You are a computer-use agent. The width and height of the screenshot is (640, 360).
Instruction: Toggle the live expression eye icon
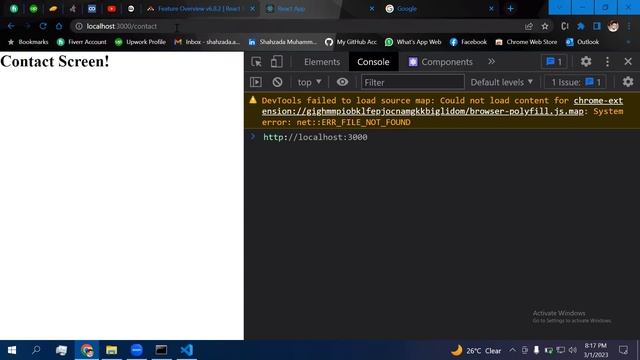click(342, 82)
